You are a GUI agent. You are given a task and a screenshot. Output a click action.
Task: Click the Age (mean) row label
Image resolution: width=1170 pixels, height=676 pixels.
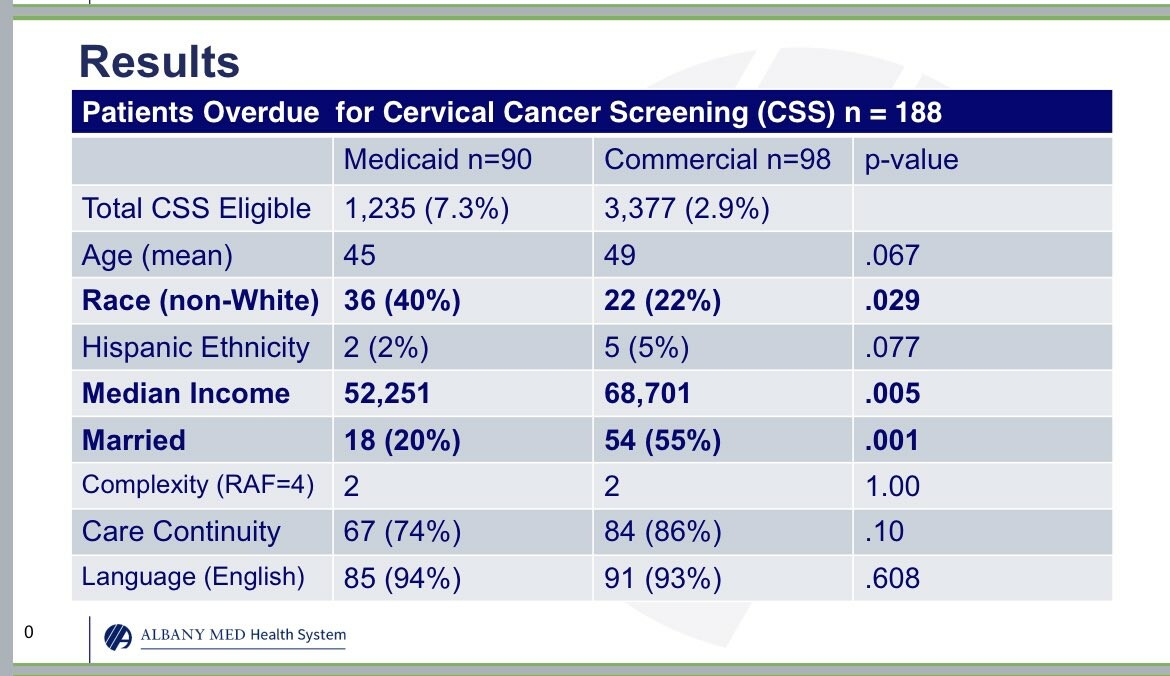[x=157, y=255]
